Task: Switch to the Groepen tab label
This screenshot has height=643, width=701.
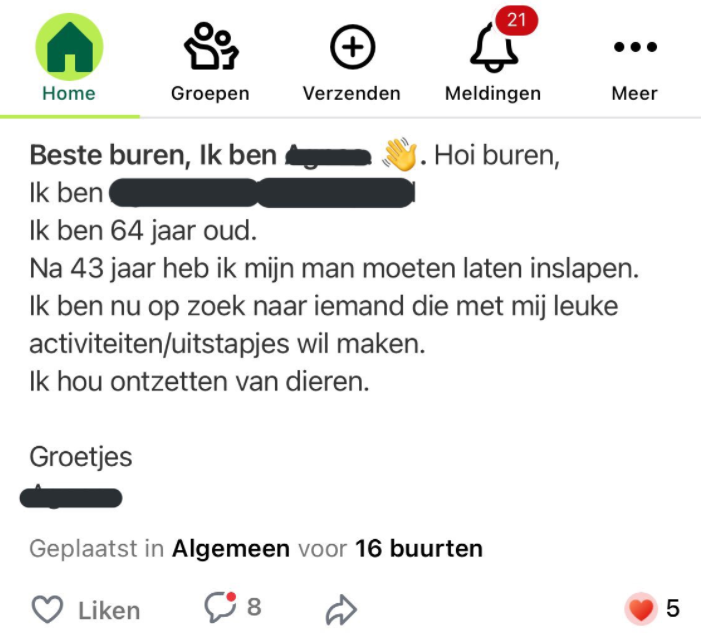Action: (x=209, y=94)
